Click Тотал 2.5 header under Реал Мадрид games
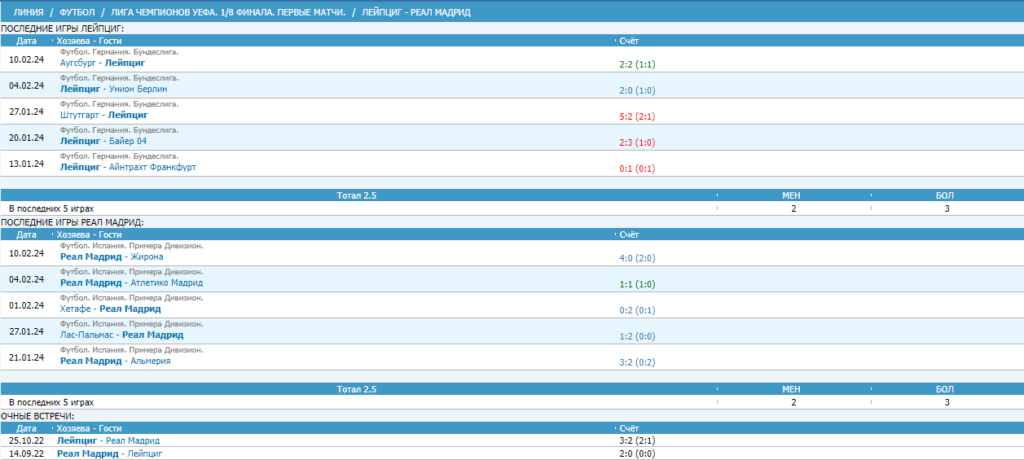 tap(357, 389)
